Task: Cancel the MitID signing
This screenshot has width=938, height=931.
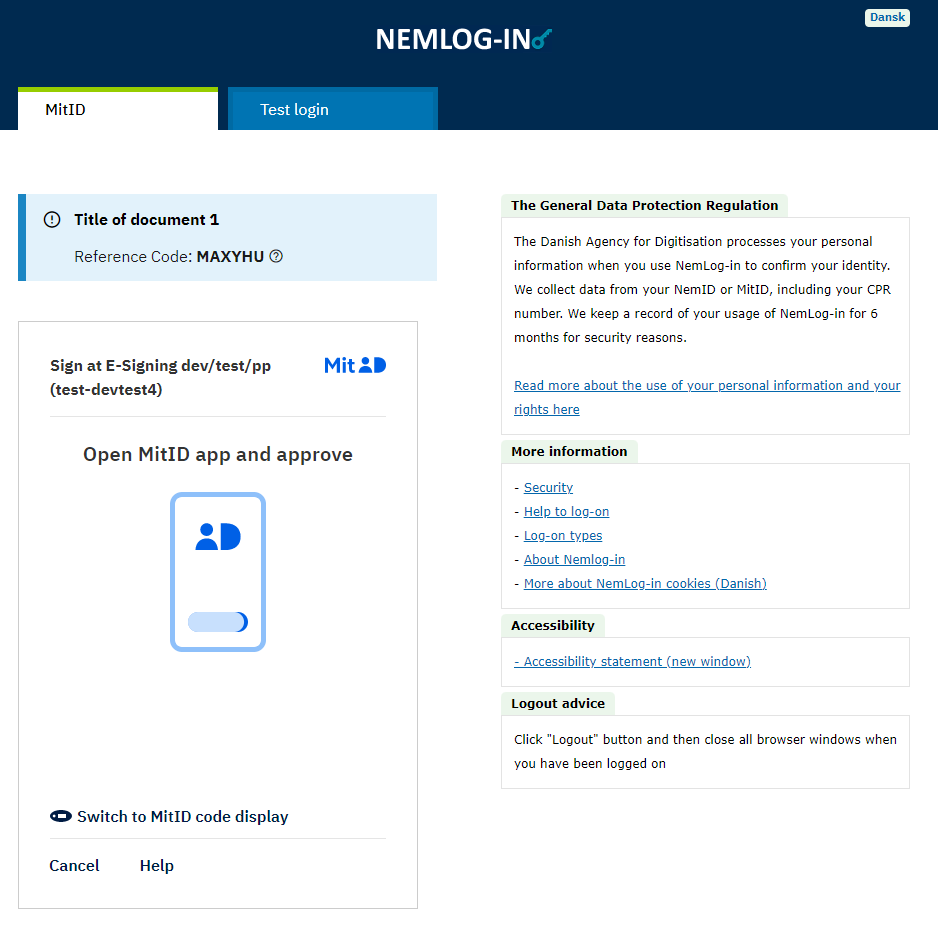Action: 74,866
